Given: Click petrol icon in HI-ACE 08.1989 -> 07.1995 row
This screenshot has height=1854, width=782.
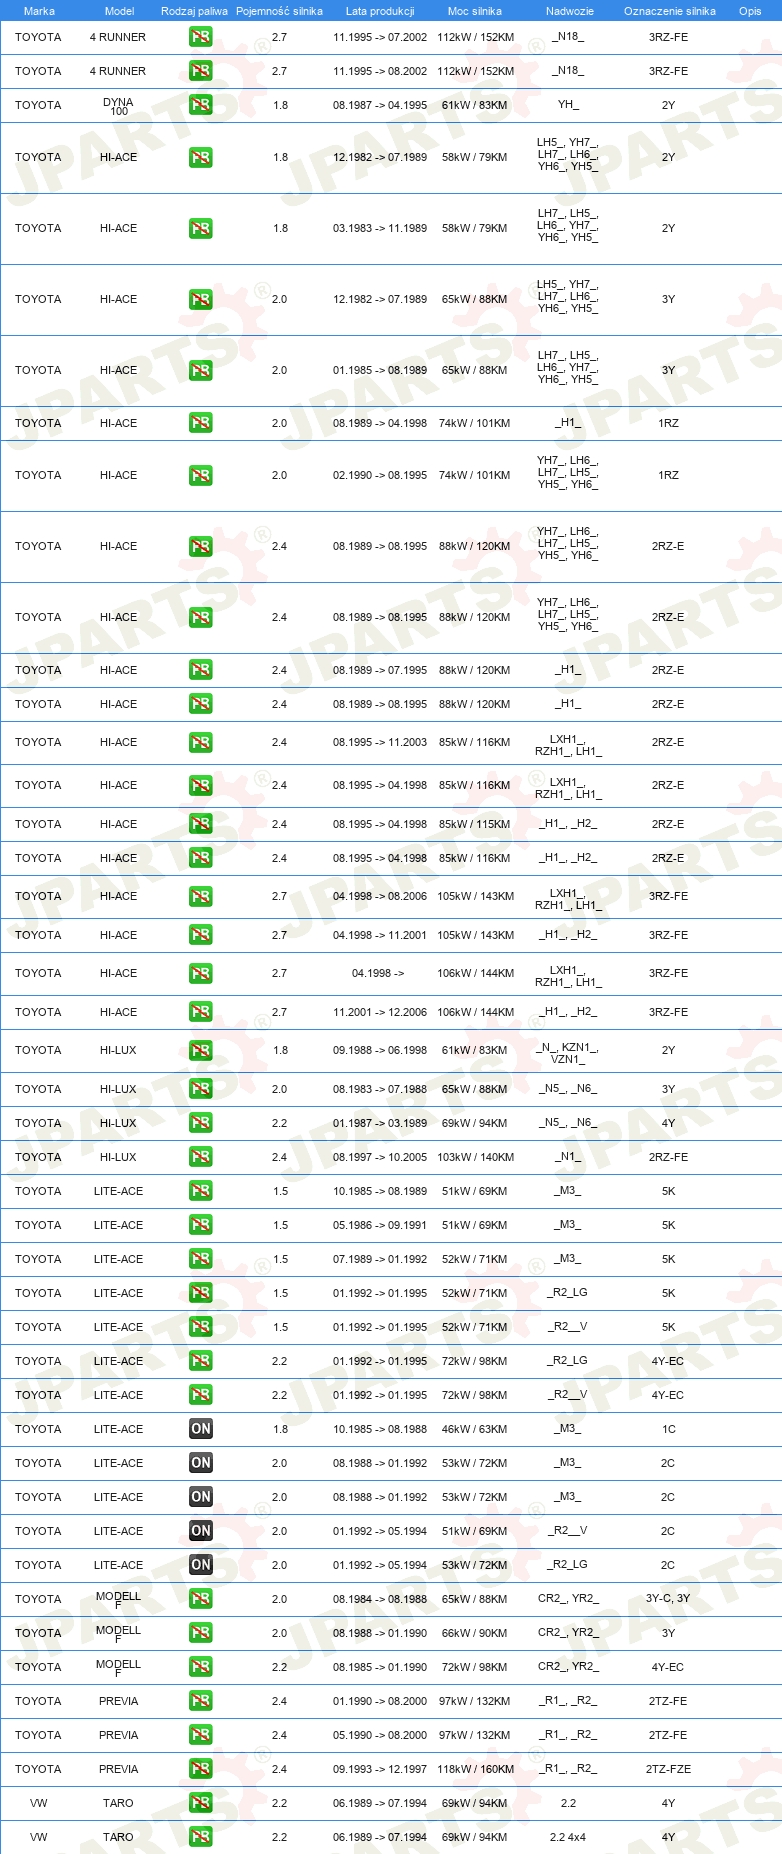Looking at the screenshot, I should [201, 670].
